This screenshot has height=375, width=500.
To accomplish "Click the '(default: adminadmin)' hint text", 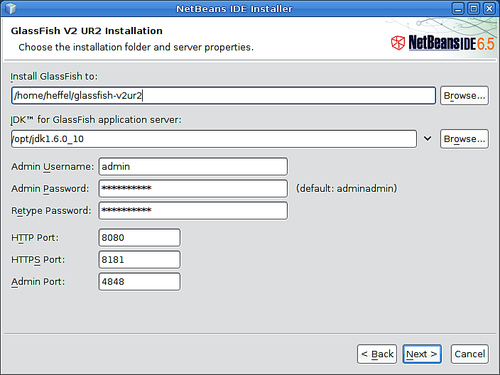I will pos(346,188).
